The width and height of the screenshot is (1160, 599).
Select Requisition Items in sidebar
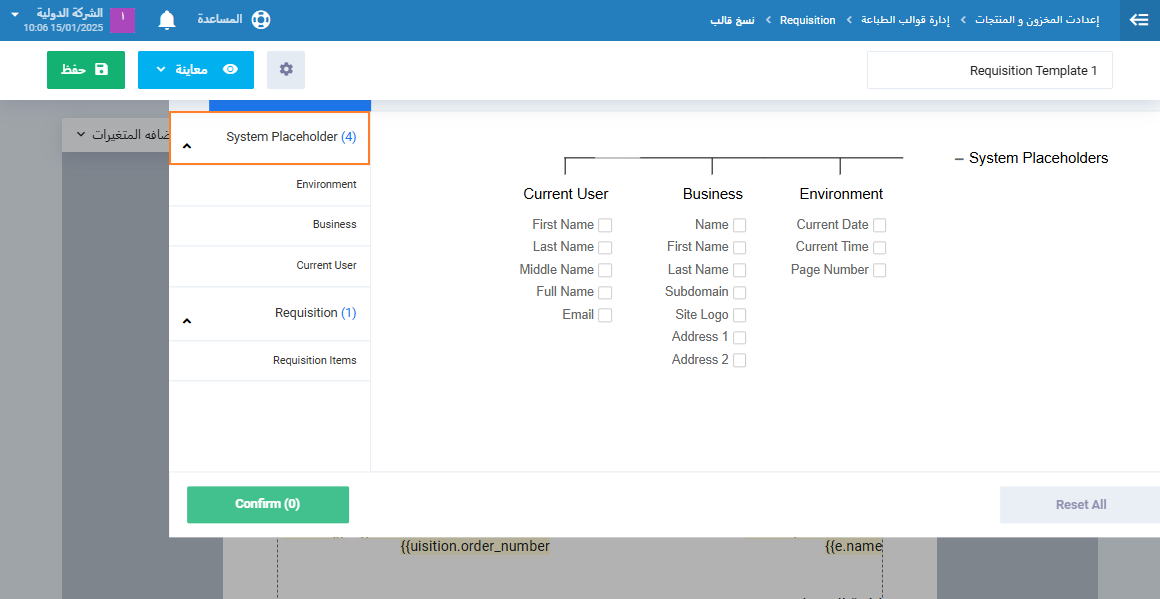click(314, 361)
